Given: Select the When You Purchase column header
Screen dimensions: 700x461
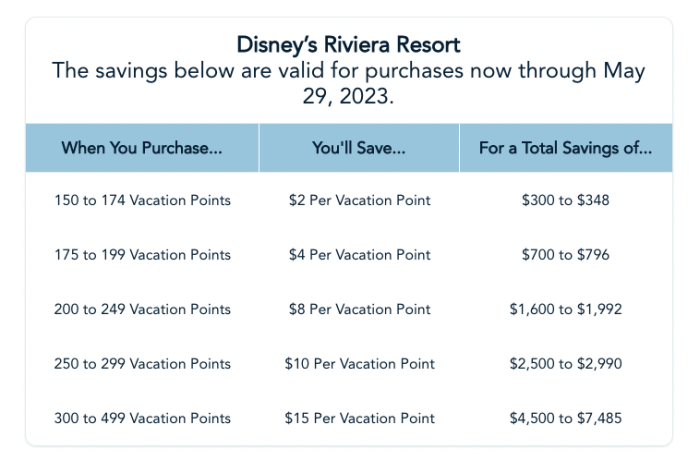Looking at the screenshot, I should pyautogui.click(x=142, y=148).
